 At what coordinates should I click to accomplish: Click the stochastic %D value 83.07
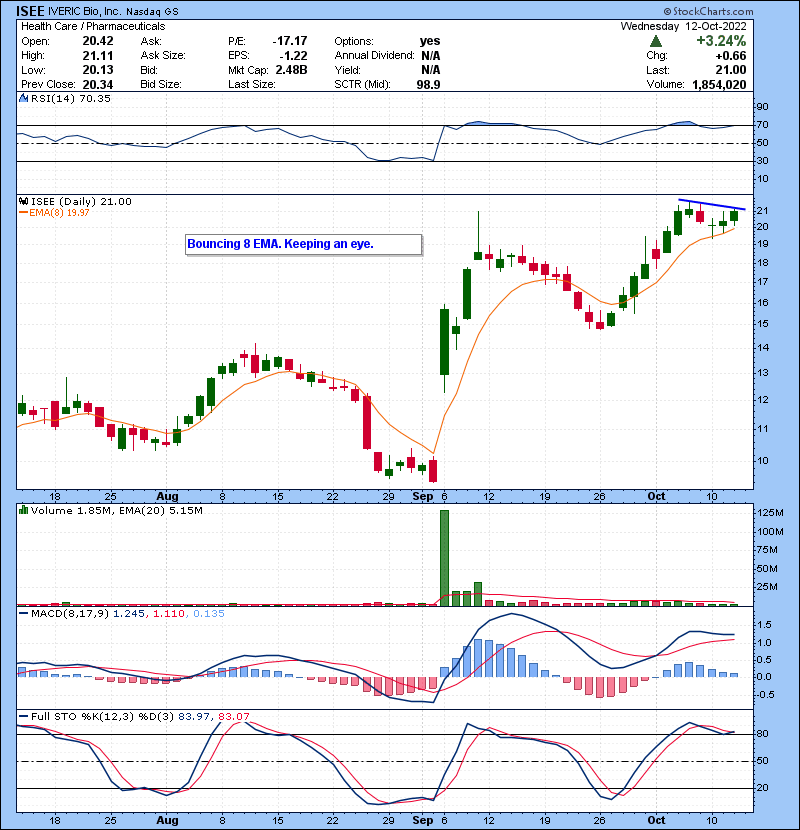233,717
